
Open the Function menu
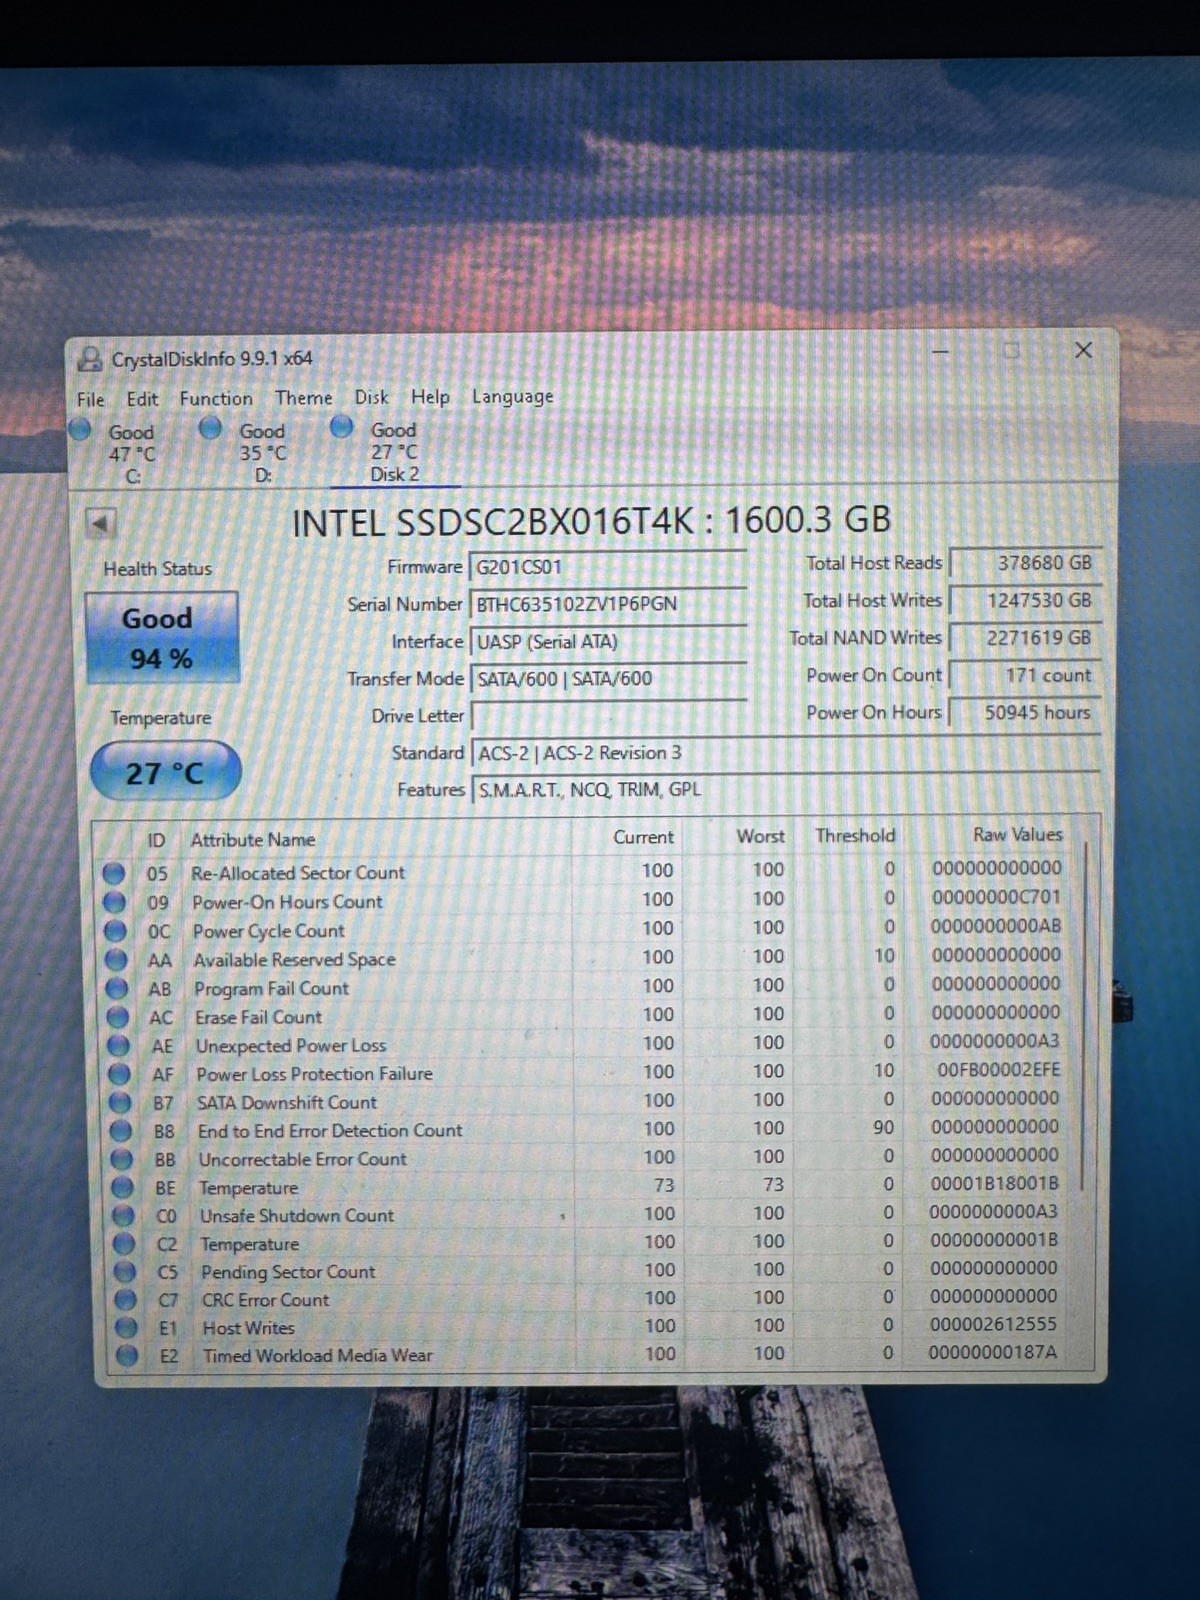(x=216, y=398)
